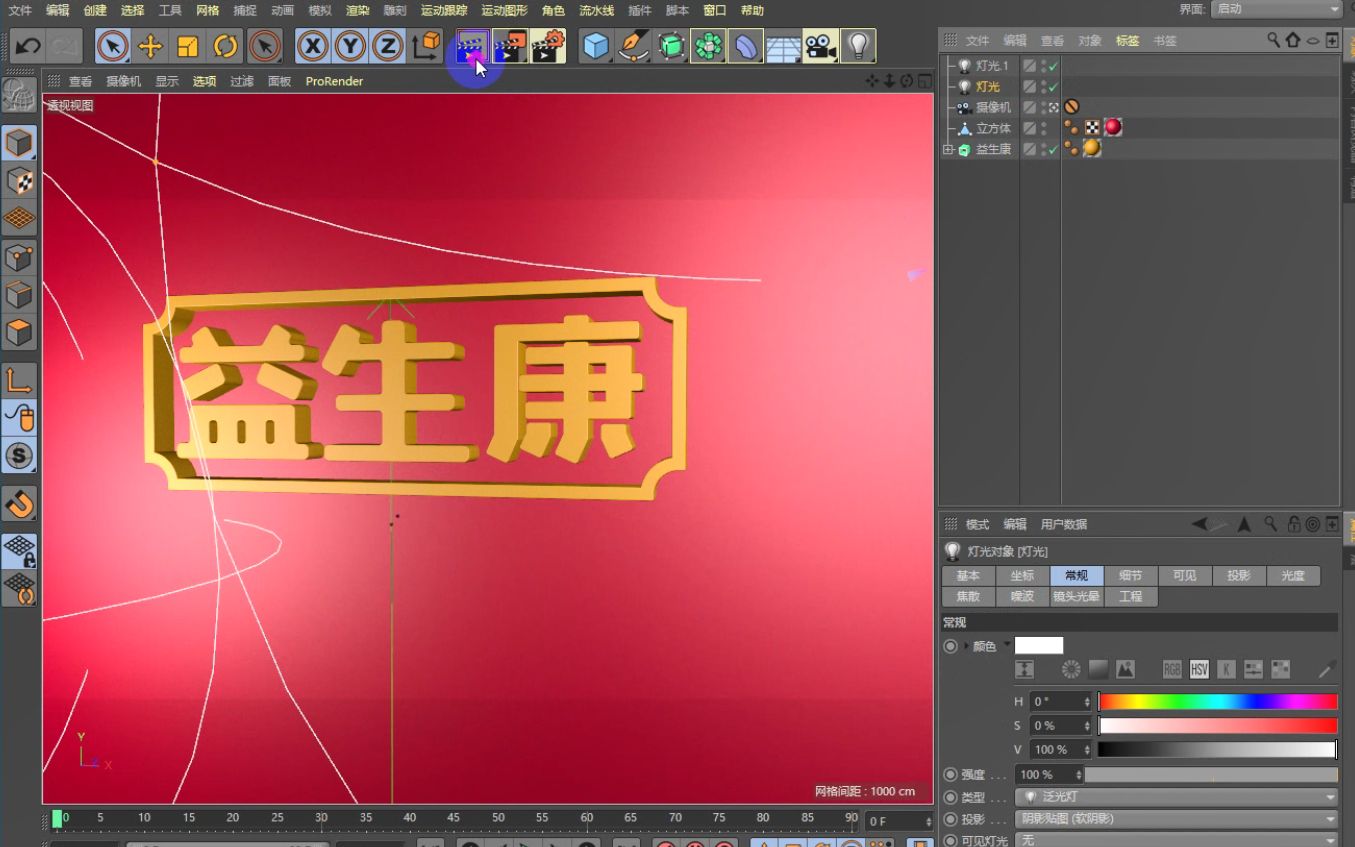Open the 类型 dropdown showing 泛光灯
The height and width of the screenshot is (847, 1355).
(1175, 796)
